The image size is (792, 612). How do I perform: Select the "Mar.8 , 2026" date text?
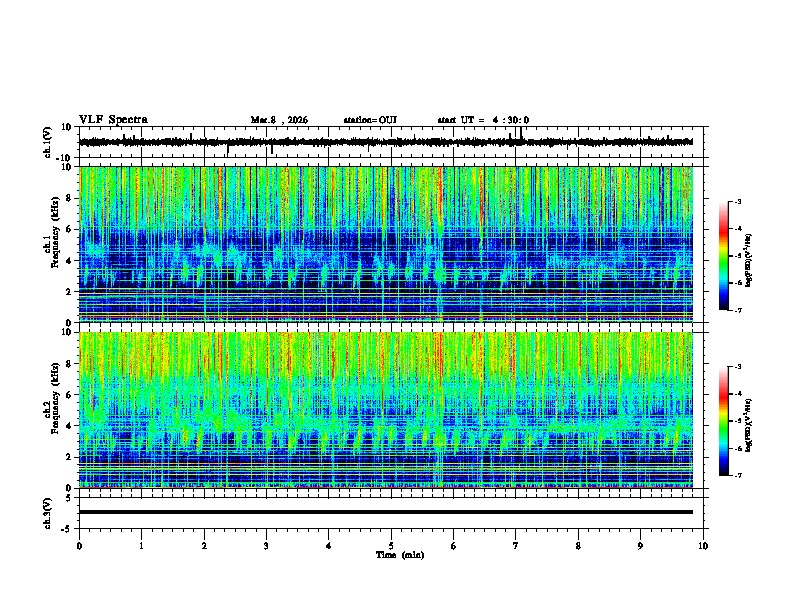279,120
